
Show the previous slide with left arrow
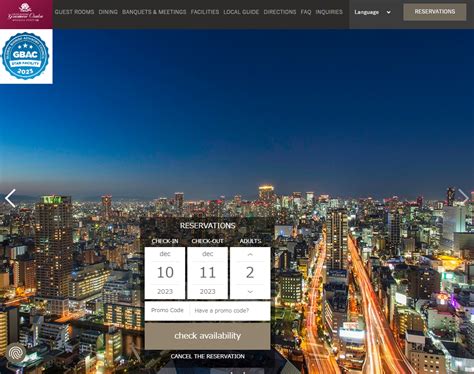coord(10,198)
